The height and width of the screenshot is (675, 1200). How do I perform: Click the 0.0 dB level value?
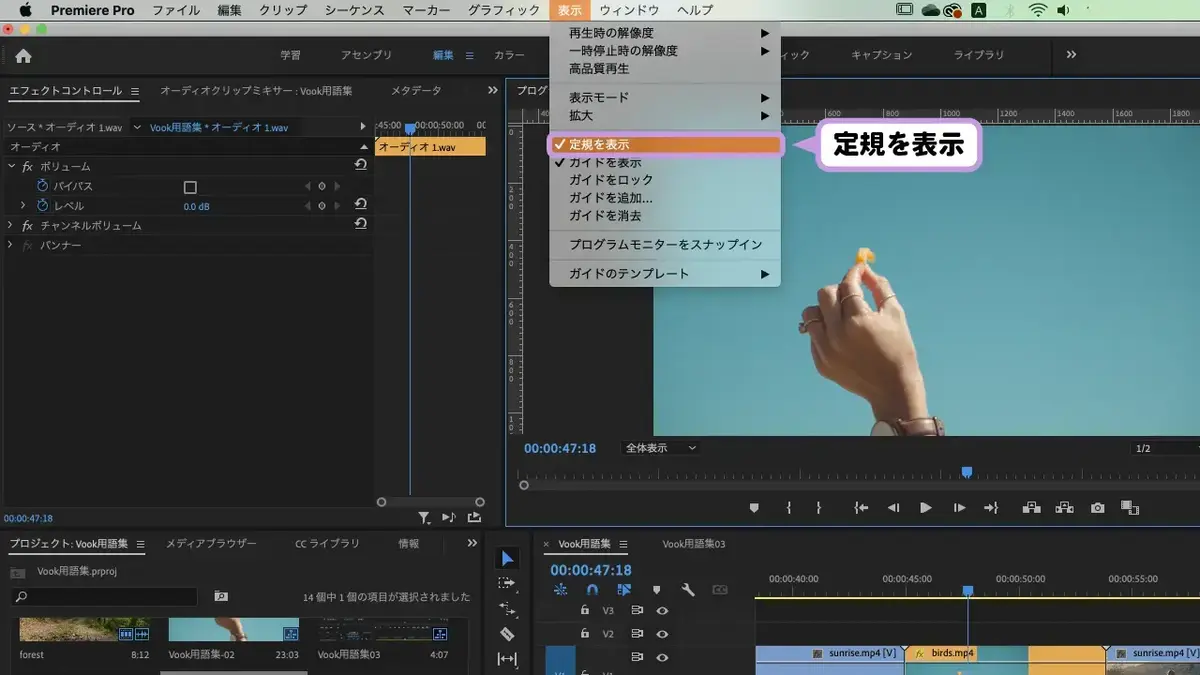tap(196, 206)
